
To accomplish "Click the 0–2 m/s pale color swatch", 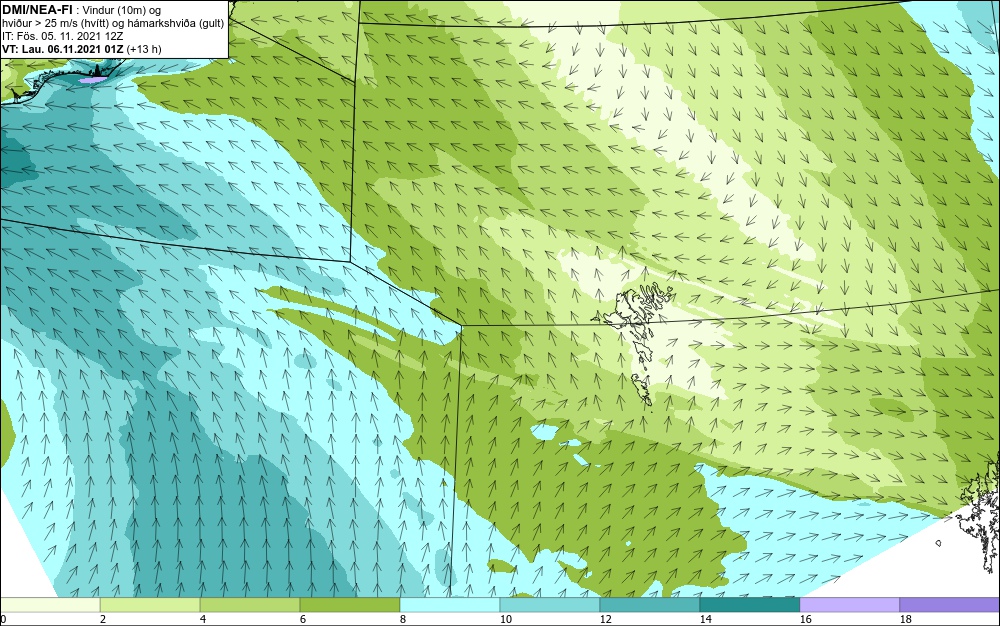I will click(50, 605).
